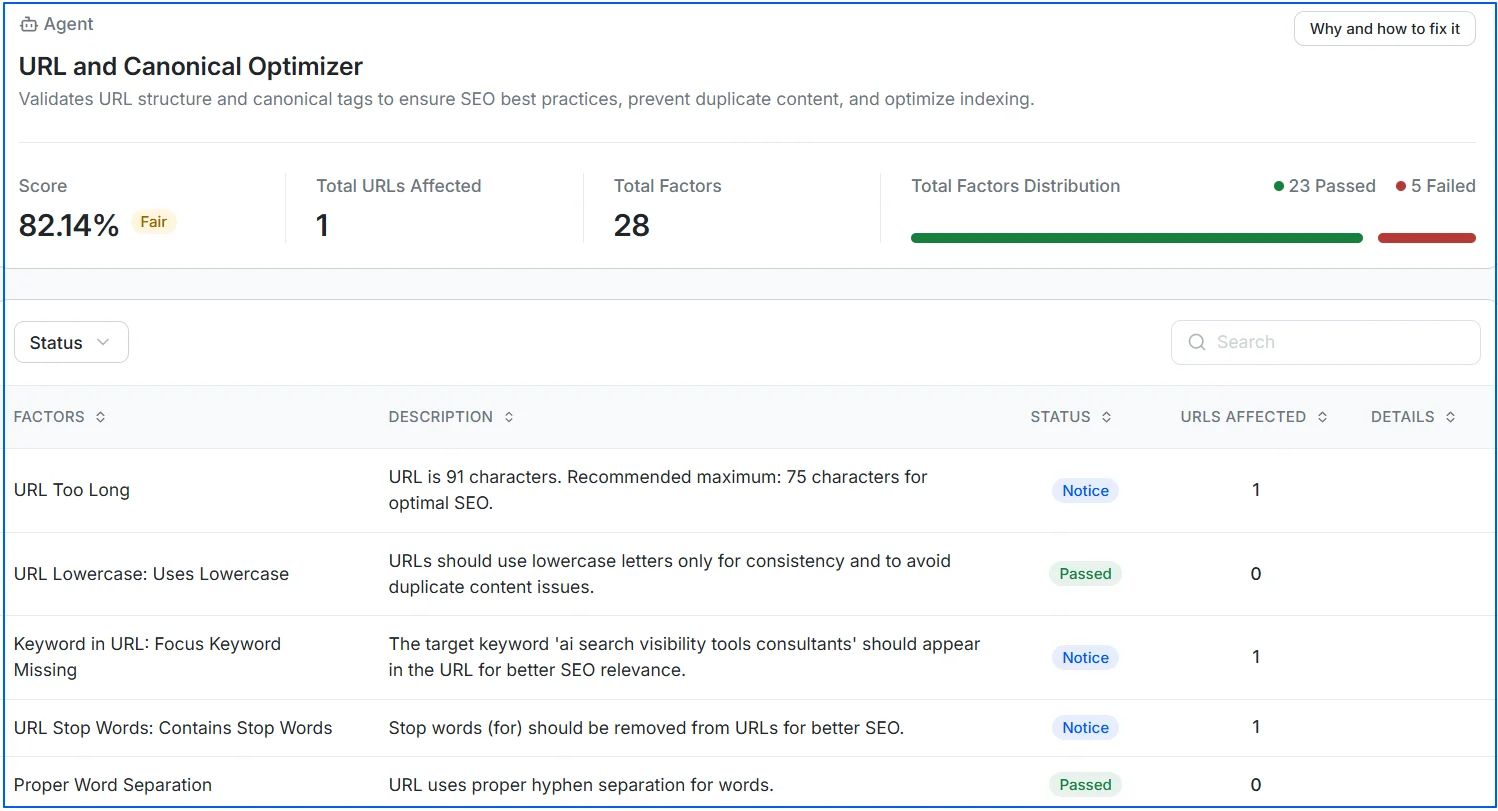
Task: Sort by URLS AFFECTED column arrows
Action: click(1322, 417)
